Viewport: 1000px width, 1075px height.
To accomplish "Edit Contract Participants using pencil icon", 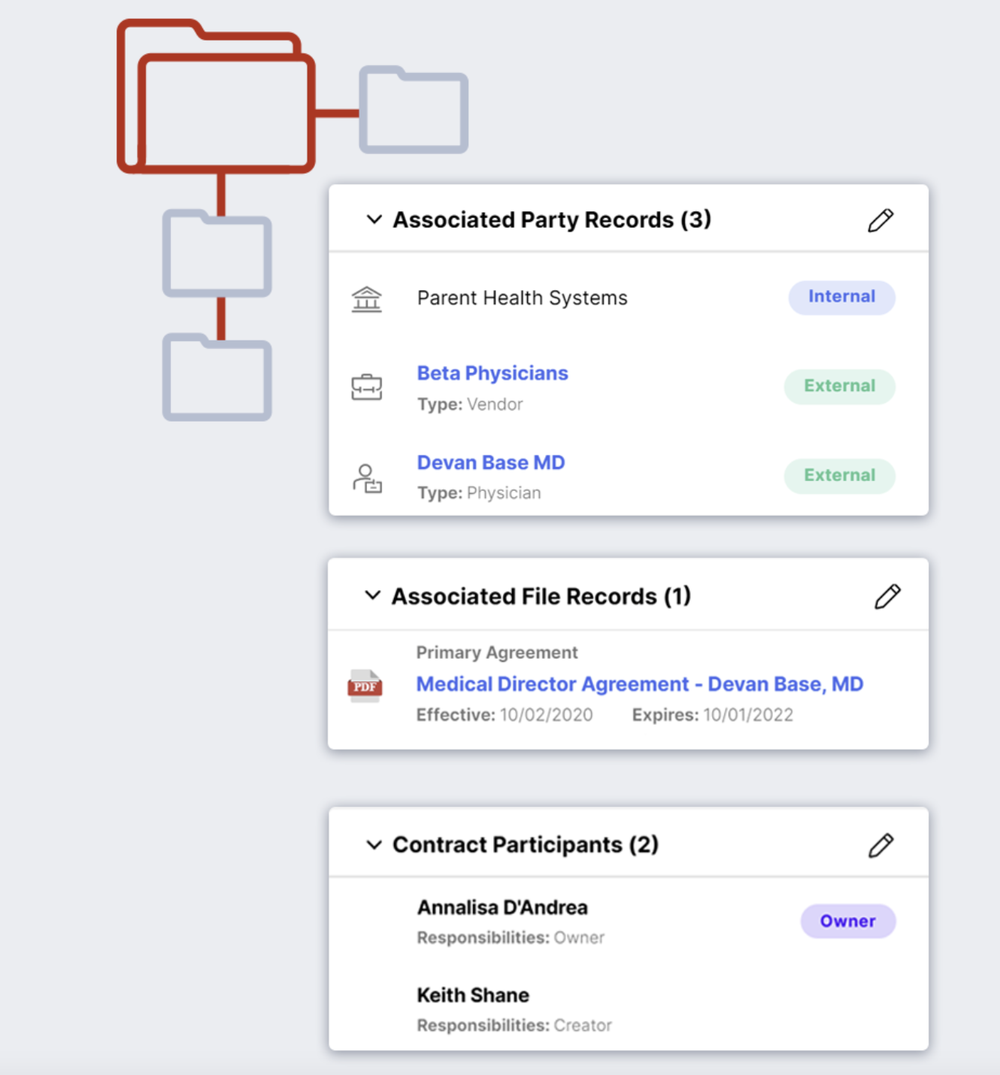I will click(880, 846).
